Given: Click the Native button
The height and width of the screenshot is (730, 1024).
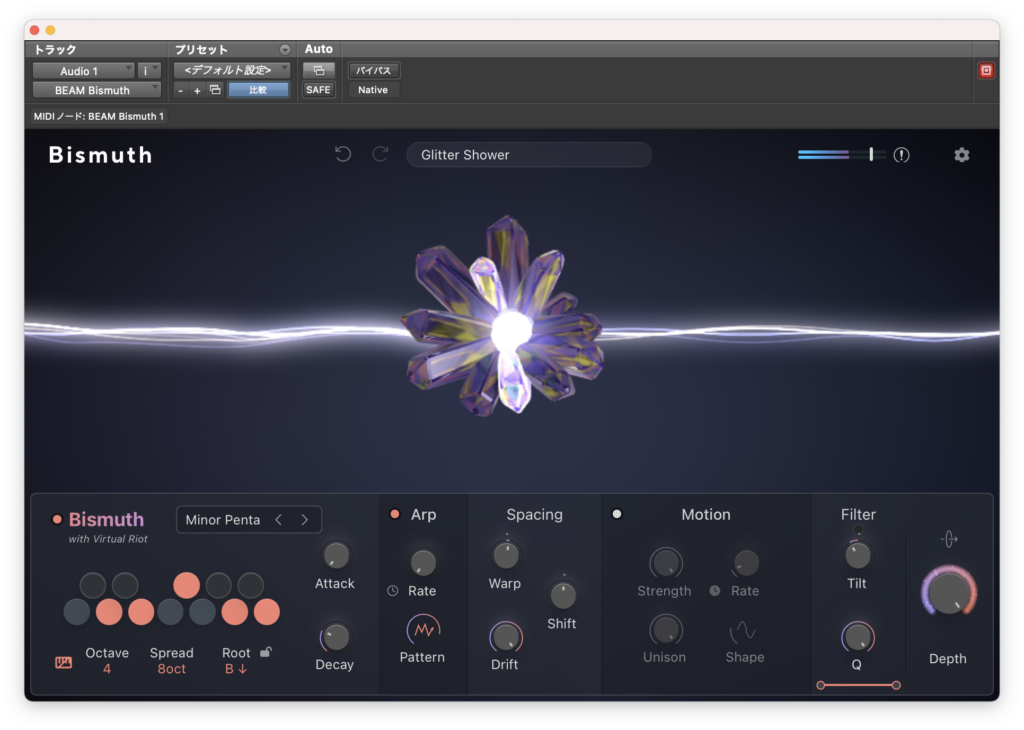Looking at the screenshot, I should point(374,90).
